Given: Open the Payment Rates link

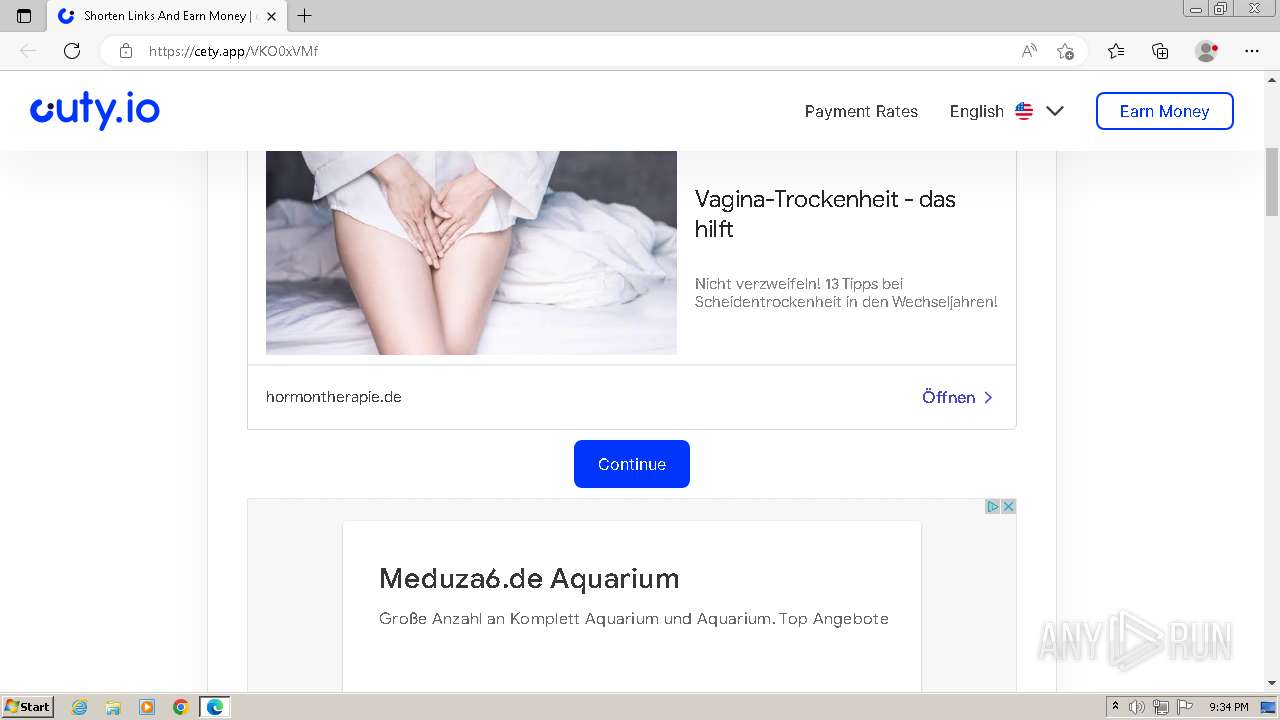Looking at the screenshot, I should (x=861, y=111).
